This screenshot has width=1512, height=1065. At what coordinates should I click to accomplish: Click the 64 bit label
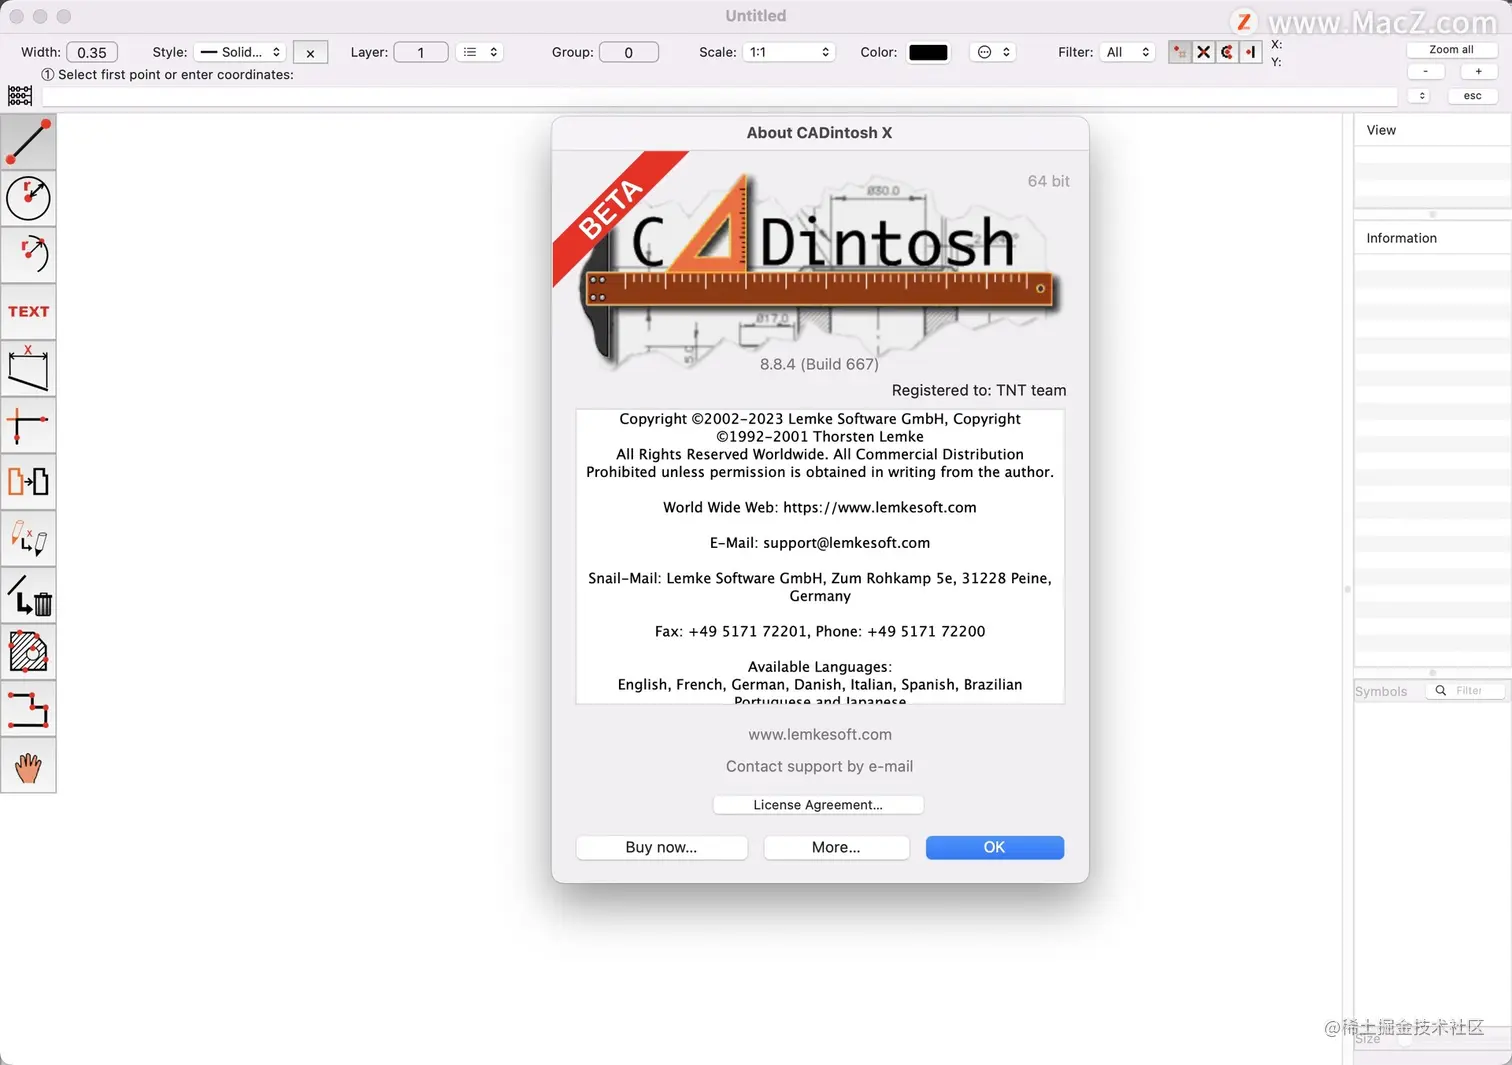click(x=1048, y=181)
